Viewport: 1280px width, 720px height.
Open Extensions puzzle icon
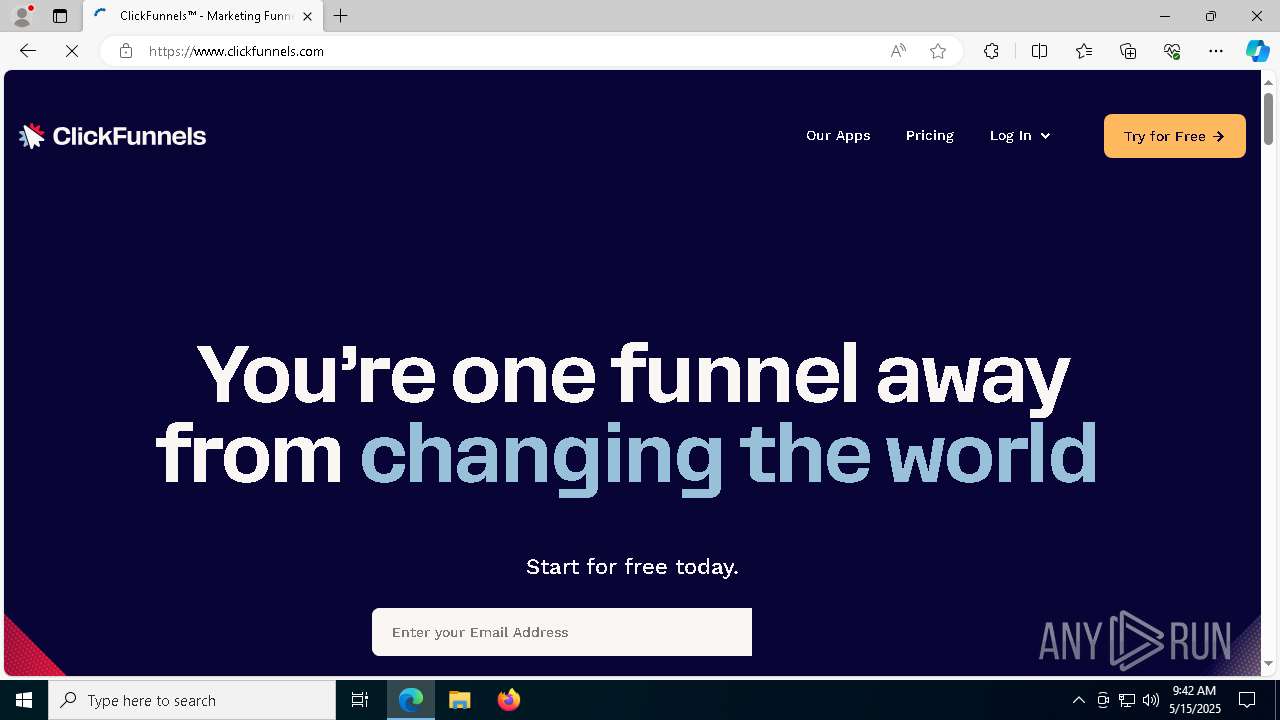tap(991, 51)
